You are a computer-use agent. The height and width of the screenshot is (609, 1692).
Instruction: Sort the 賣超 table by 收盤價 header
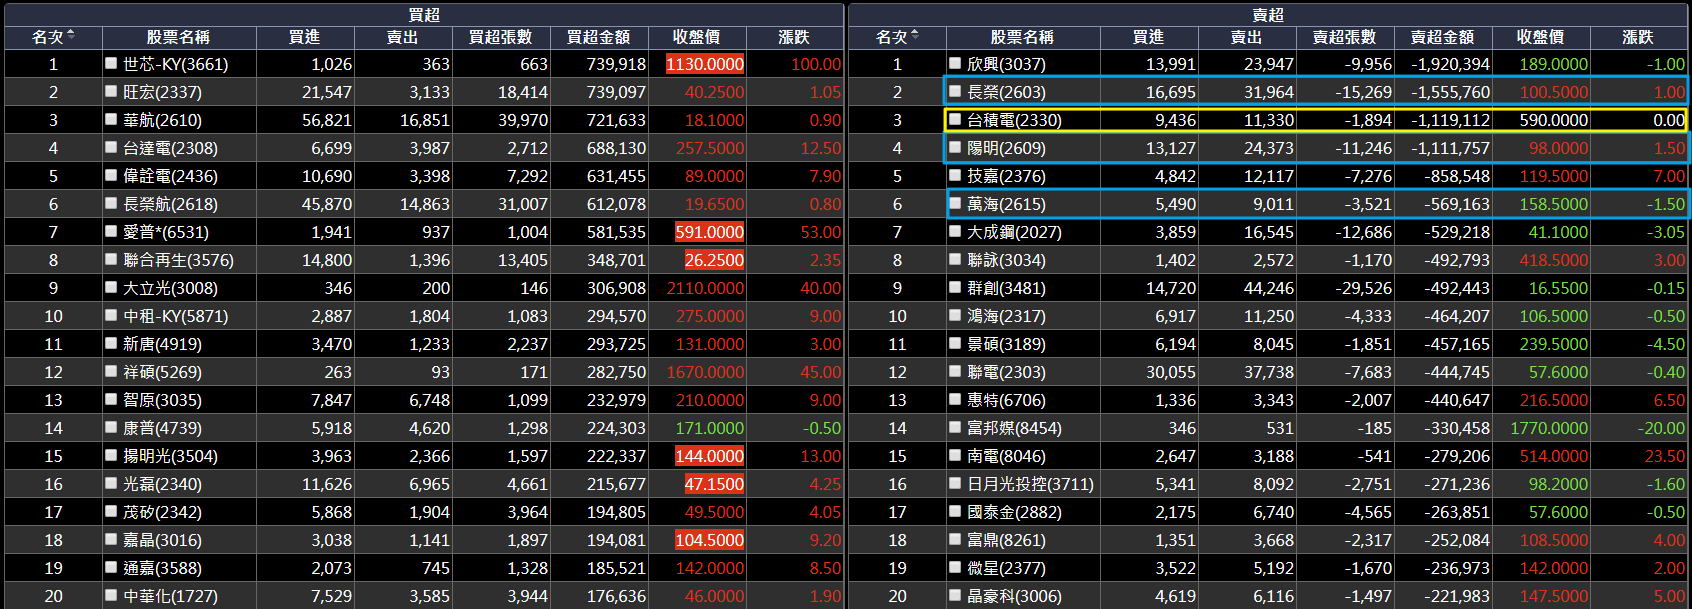(1541, 37)
